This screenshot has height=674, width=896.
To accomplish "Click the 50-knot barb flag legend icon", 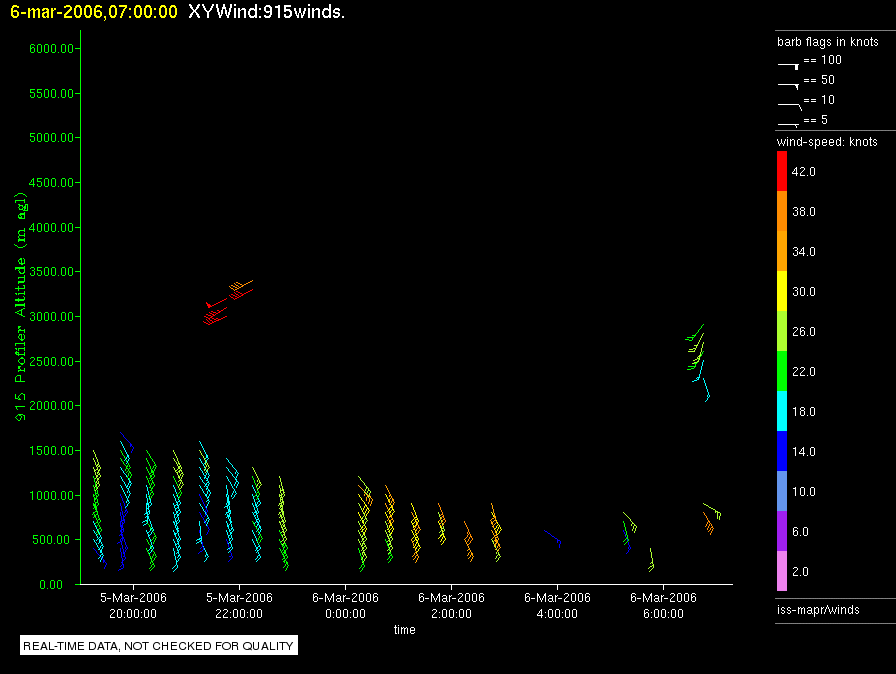I will point(789,85).
